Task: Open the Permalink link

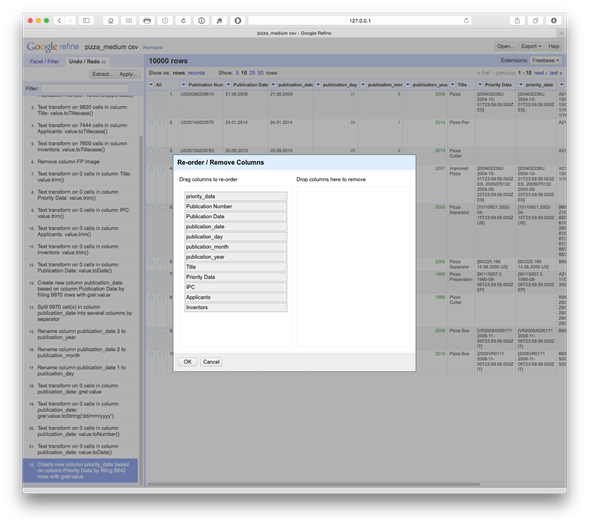Action: point(153,48)
